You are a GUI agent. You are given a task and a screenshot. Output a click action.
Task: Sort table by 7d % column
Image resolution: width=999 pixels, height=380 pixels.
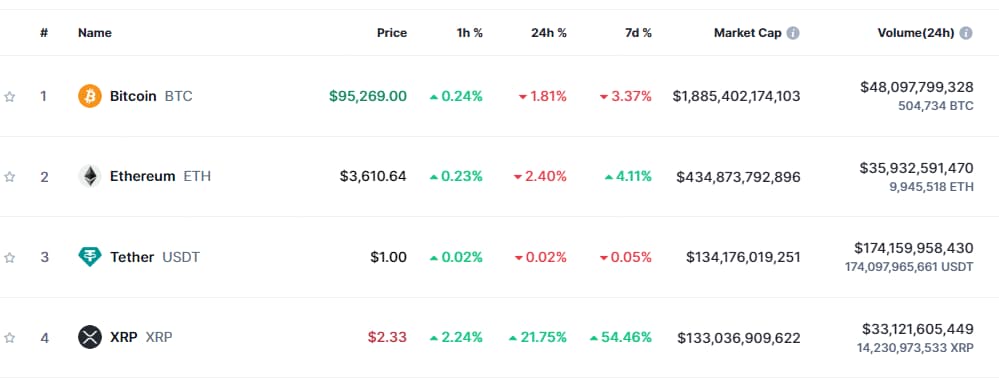tap(638, 33)
